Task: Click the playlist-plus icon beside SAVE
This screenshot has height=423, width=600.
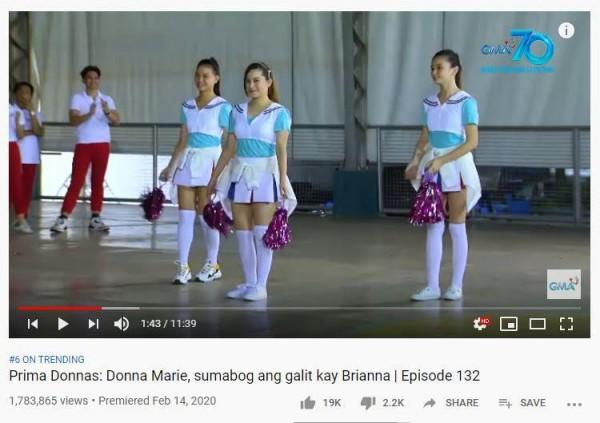Action: tap(505, 403)
